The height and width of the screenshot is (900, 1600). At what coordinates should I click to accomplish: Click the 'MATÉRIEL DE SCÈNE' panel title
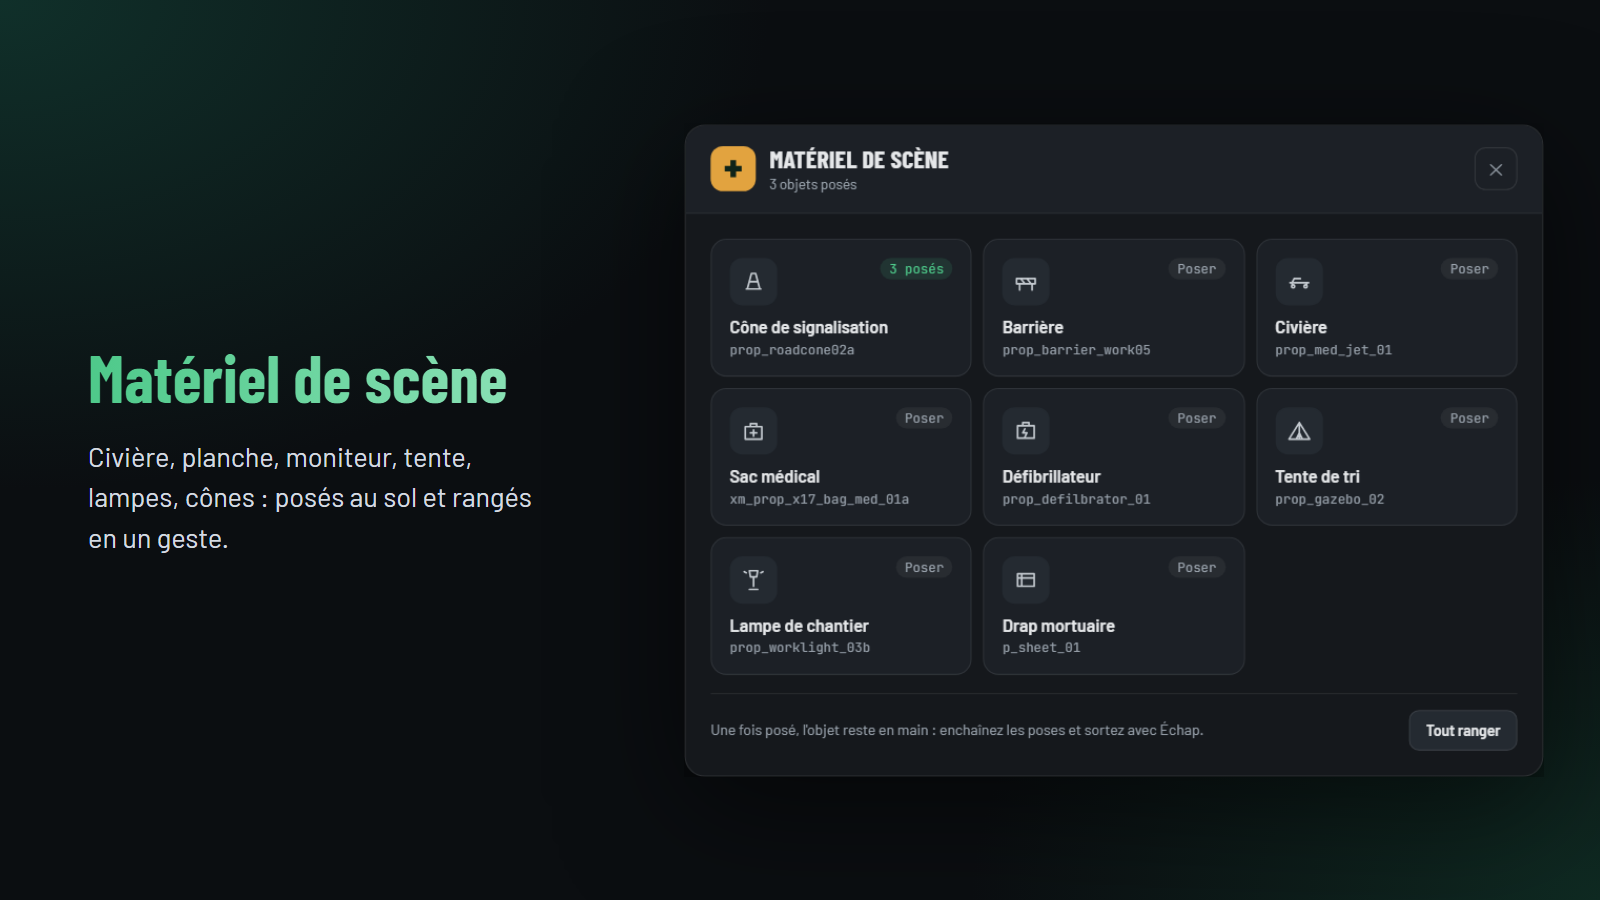pyautogui.click(x=859, y=160)
